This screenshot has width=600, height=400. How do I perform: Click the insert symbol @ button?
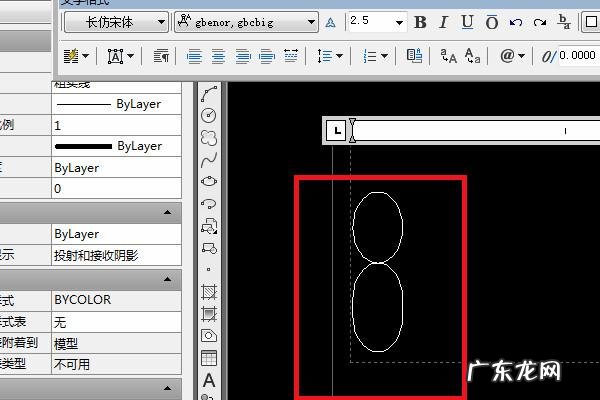point(512,56)
